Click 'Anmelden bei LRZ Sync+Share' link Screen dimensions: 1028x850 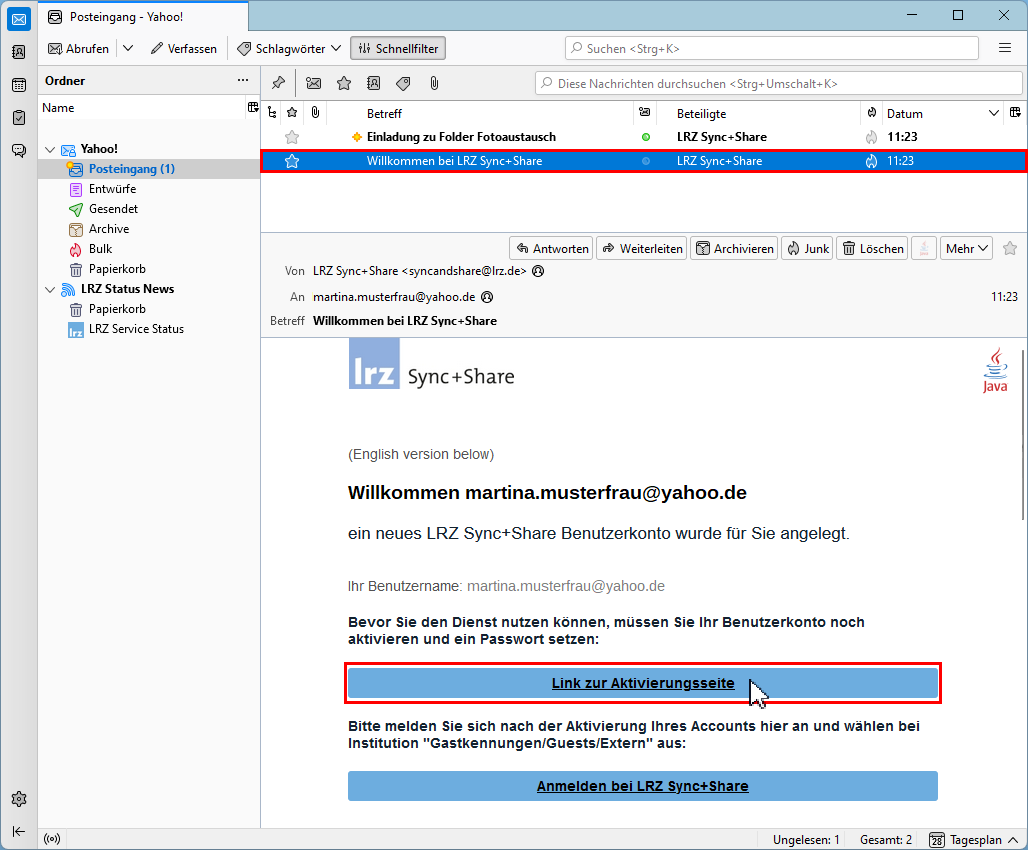642,786
